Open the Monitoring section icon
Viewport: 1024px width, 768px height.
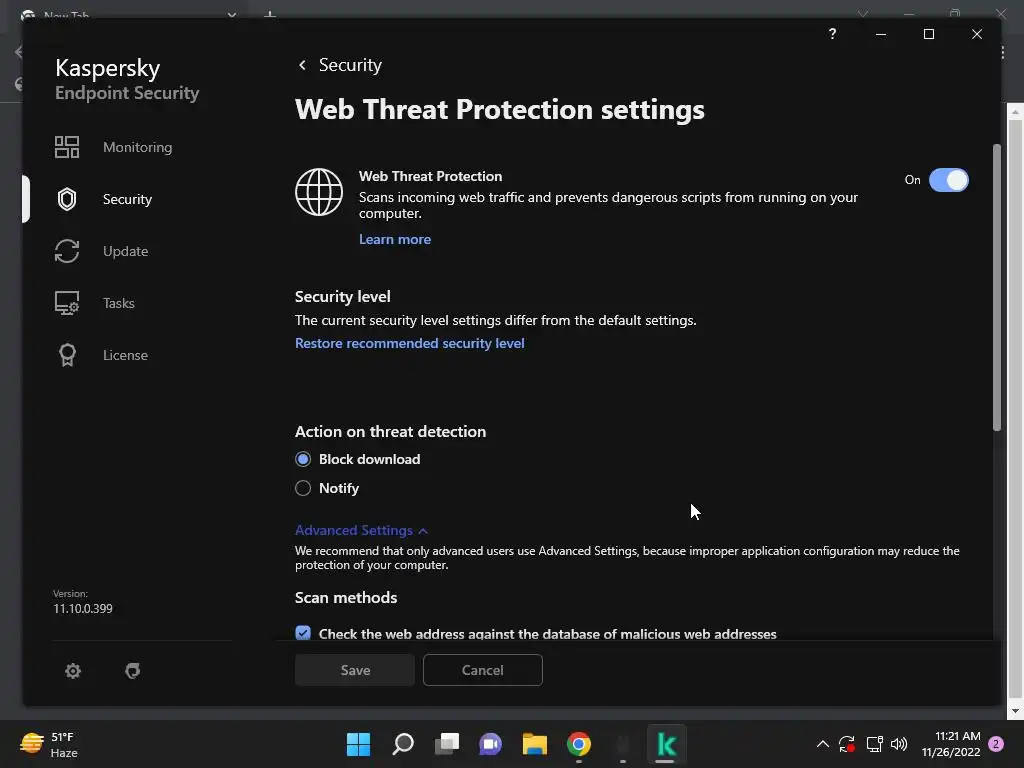point(67,147)
